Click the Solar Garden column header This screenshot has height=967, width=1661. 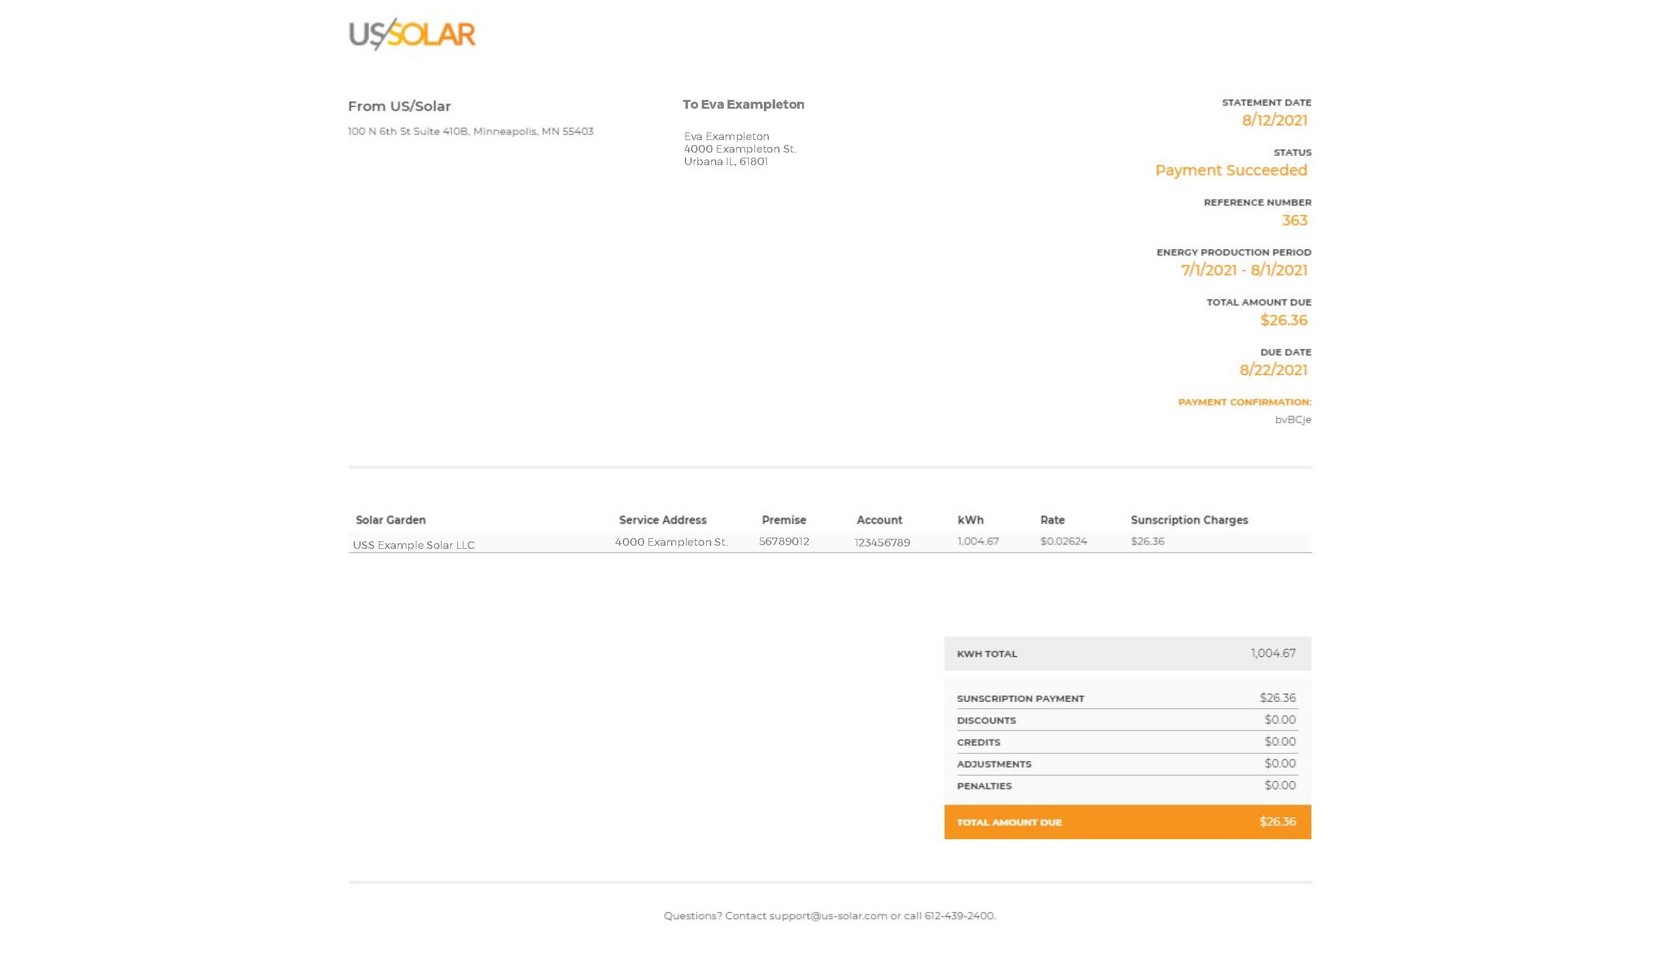pyautogui.click(x=390, y=520)
